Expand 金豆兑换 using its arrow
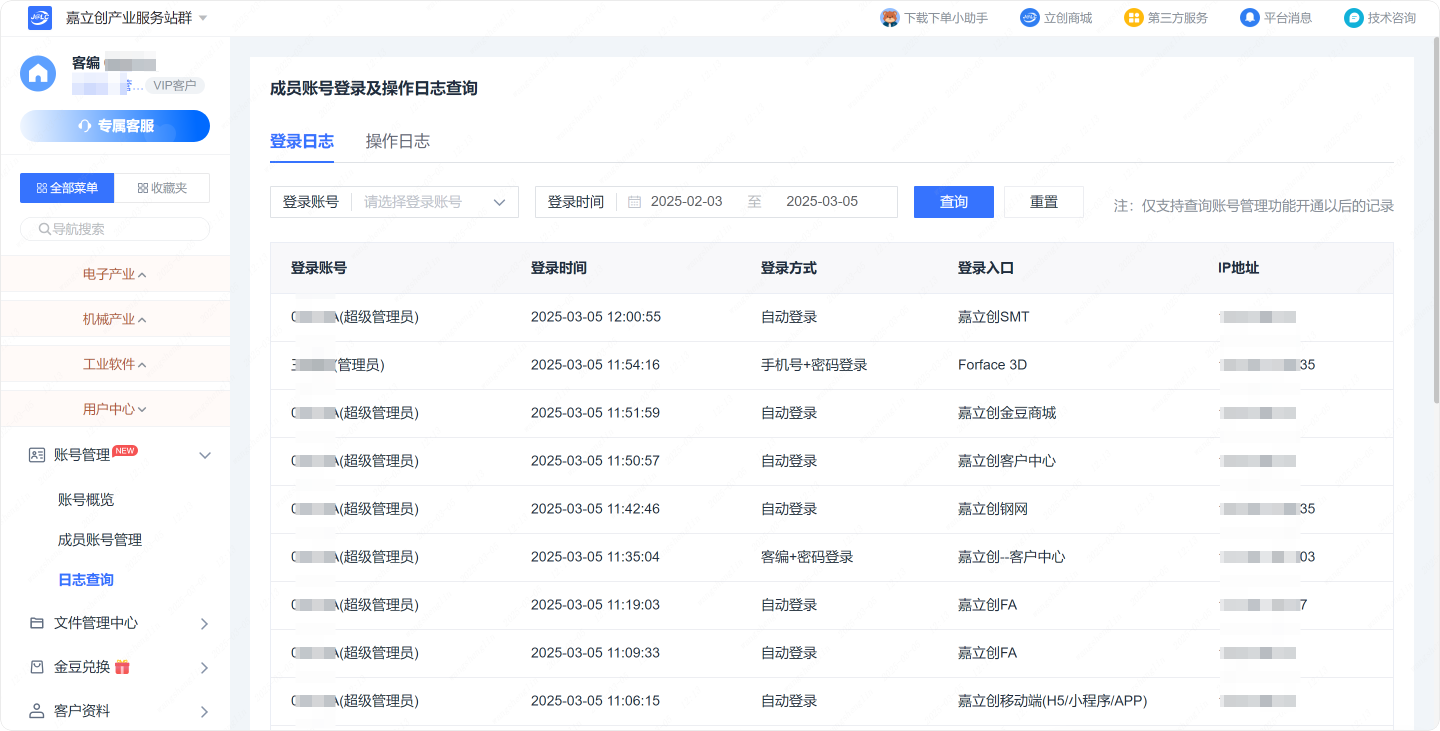The width and height of the screenshot is (1440, 731). pyautogui.click(x=205, y=668)
